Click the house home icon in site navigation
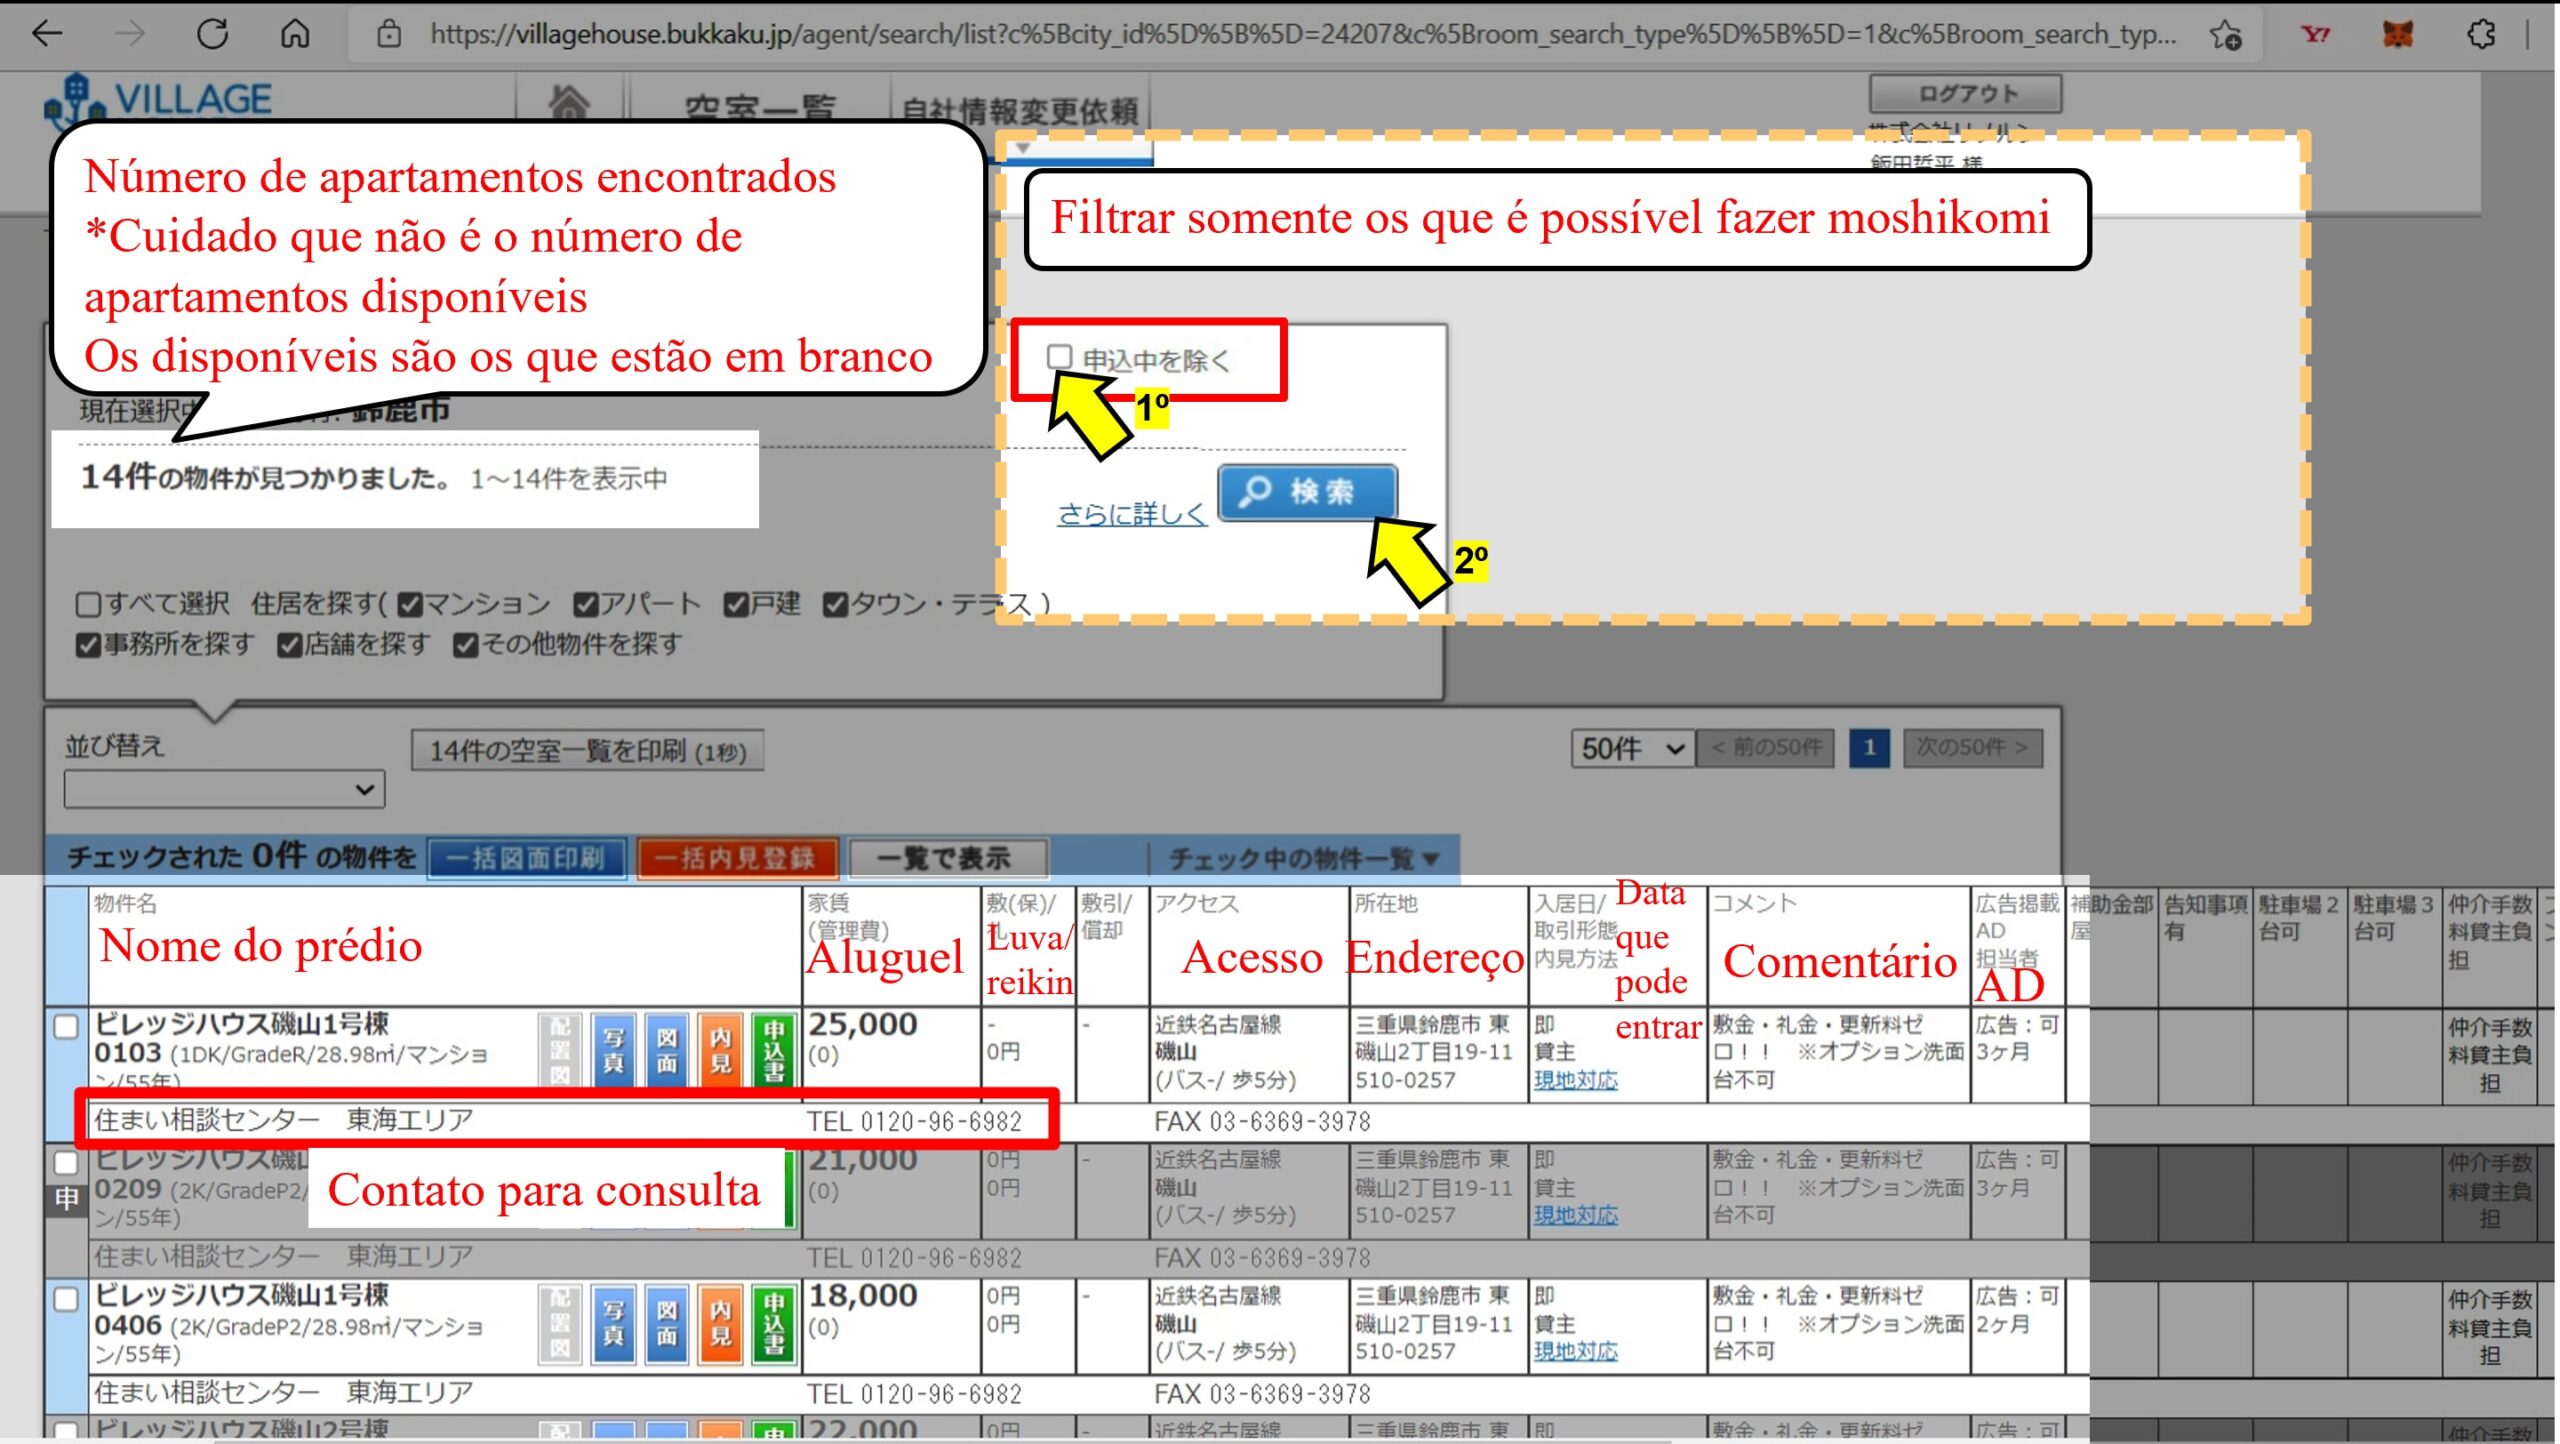 (x=568, y=101)
